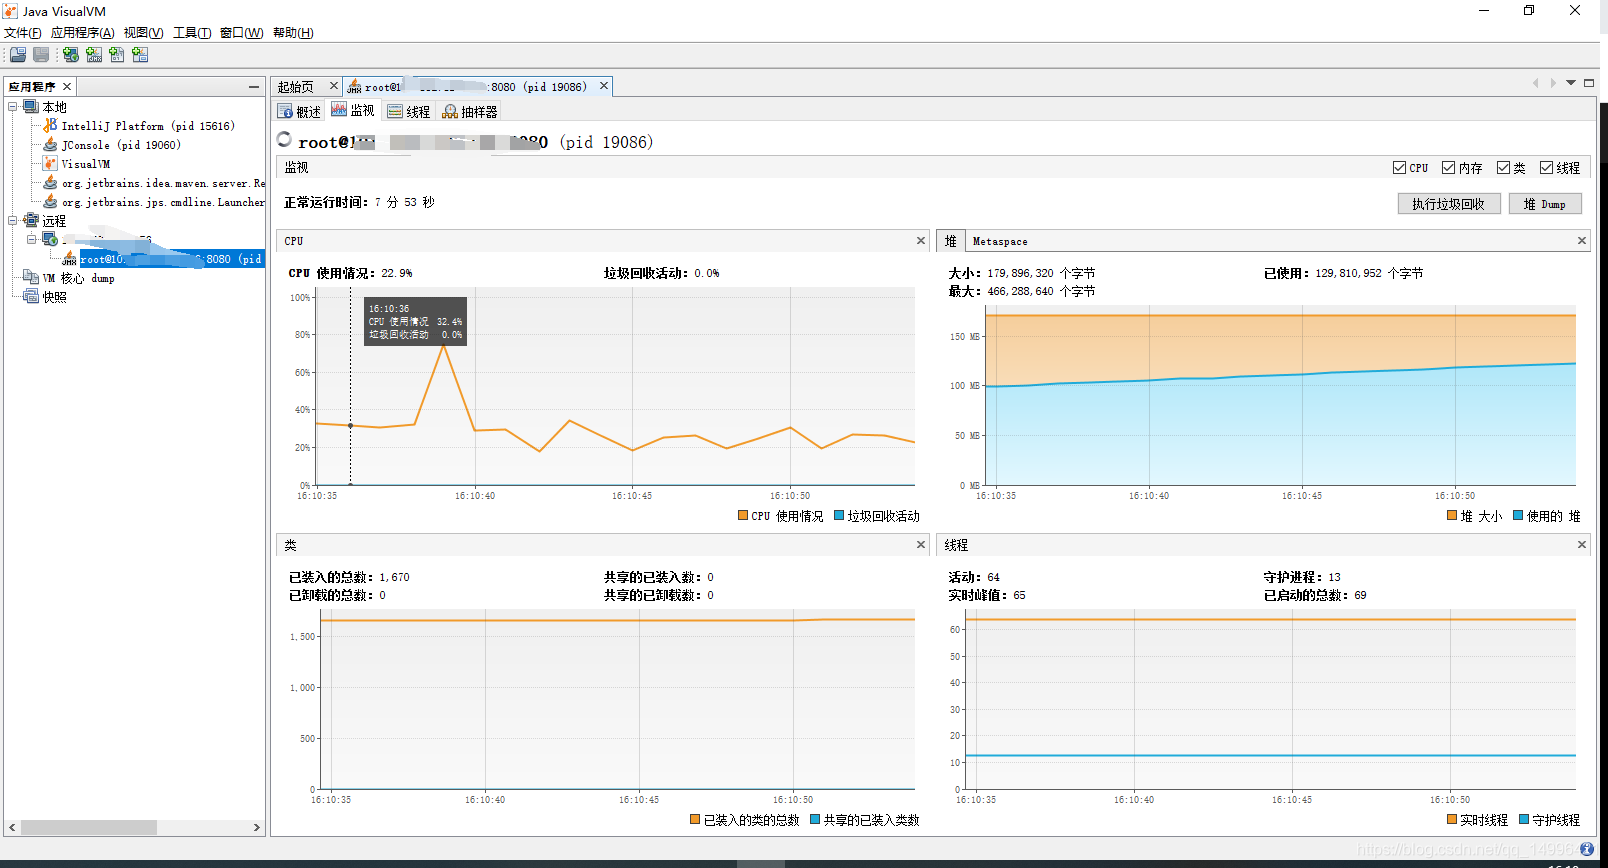Switch to the 线程 tab
Viewport: 1608px width, 868px height.
pos(409,111)
